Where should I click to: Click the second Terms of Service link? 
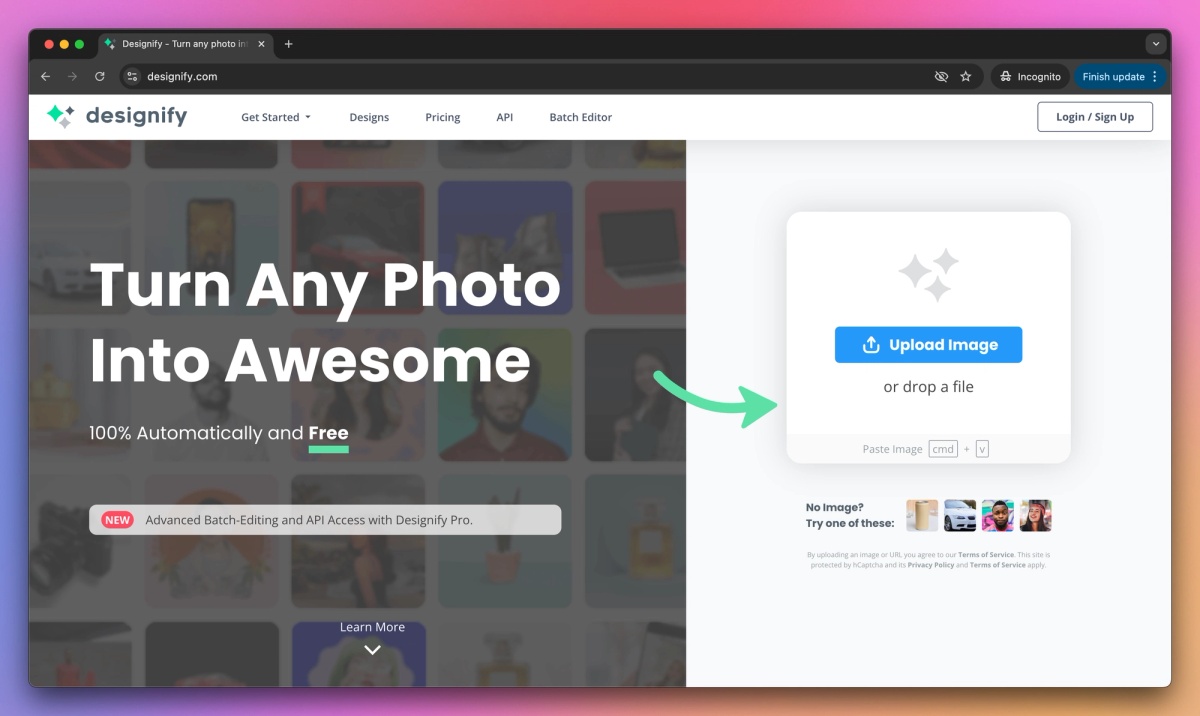[998, 565]
